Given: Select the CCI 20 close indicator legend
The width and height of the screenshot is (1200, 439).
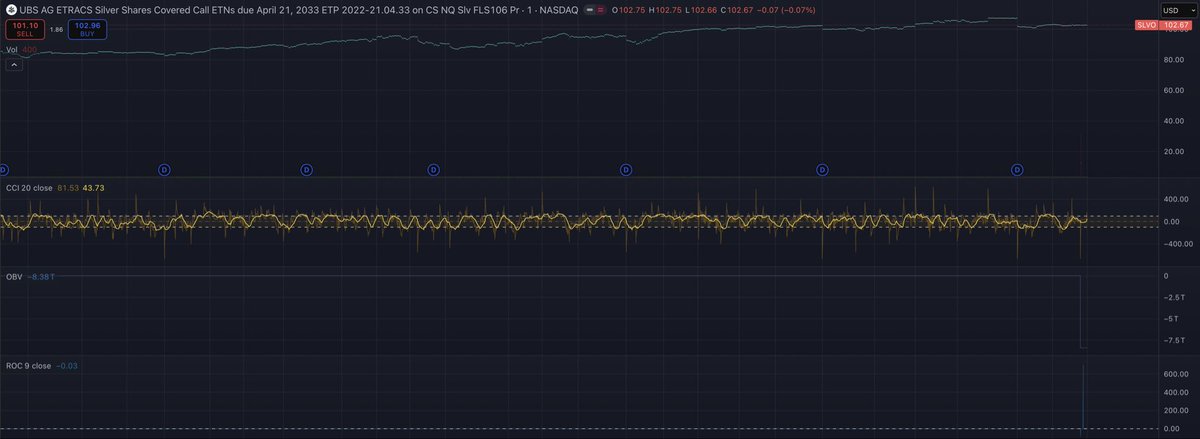Looking at the screenshot, I should [x=29, y=187].
